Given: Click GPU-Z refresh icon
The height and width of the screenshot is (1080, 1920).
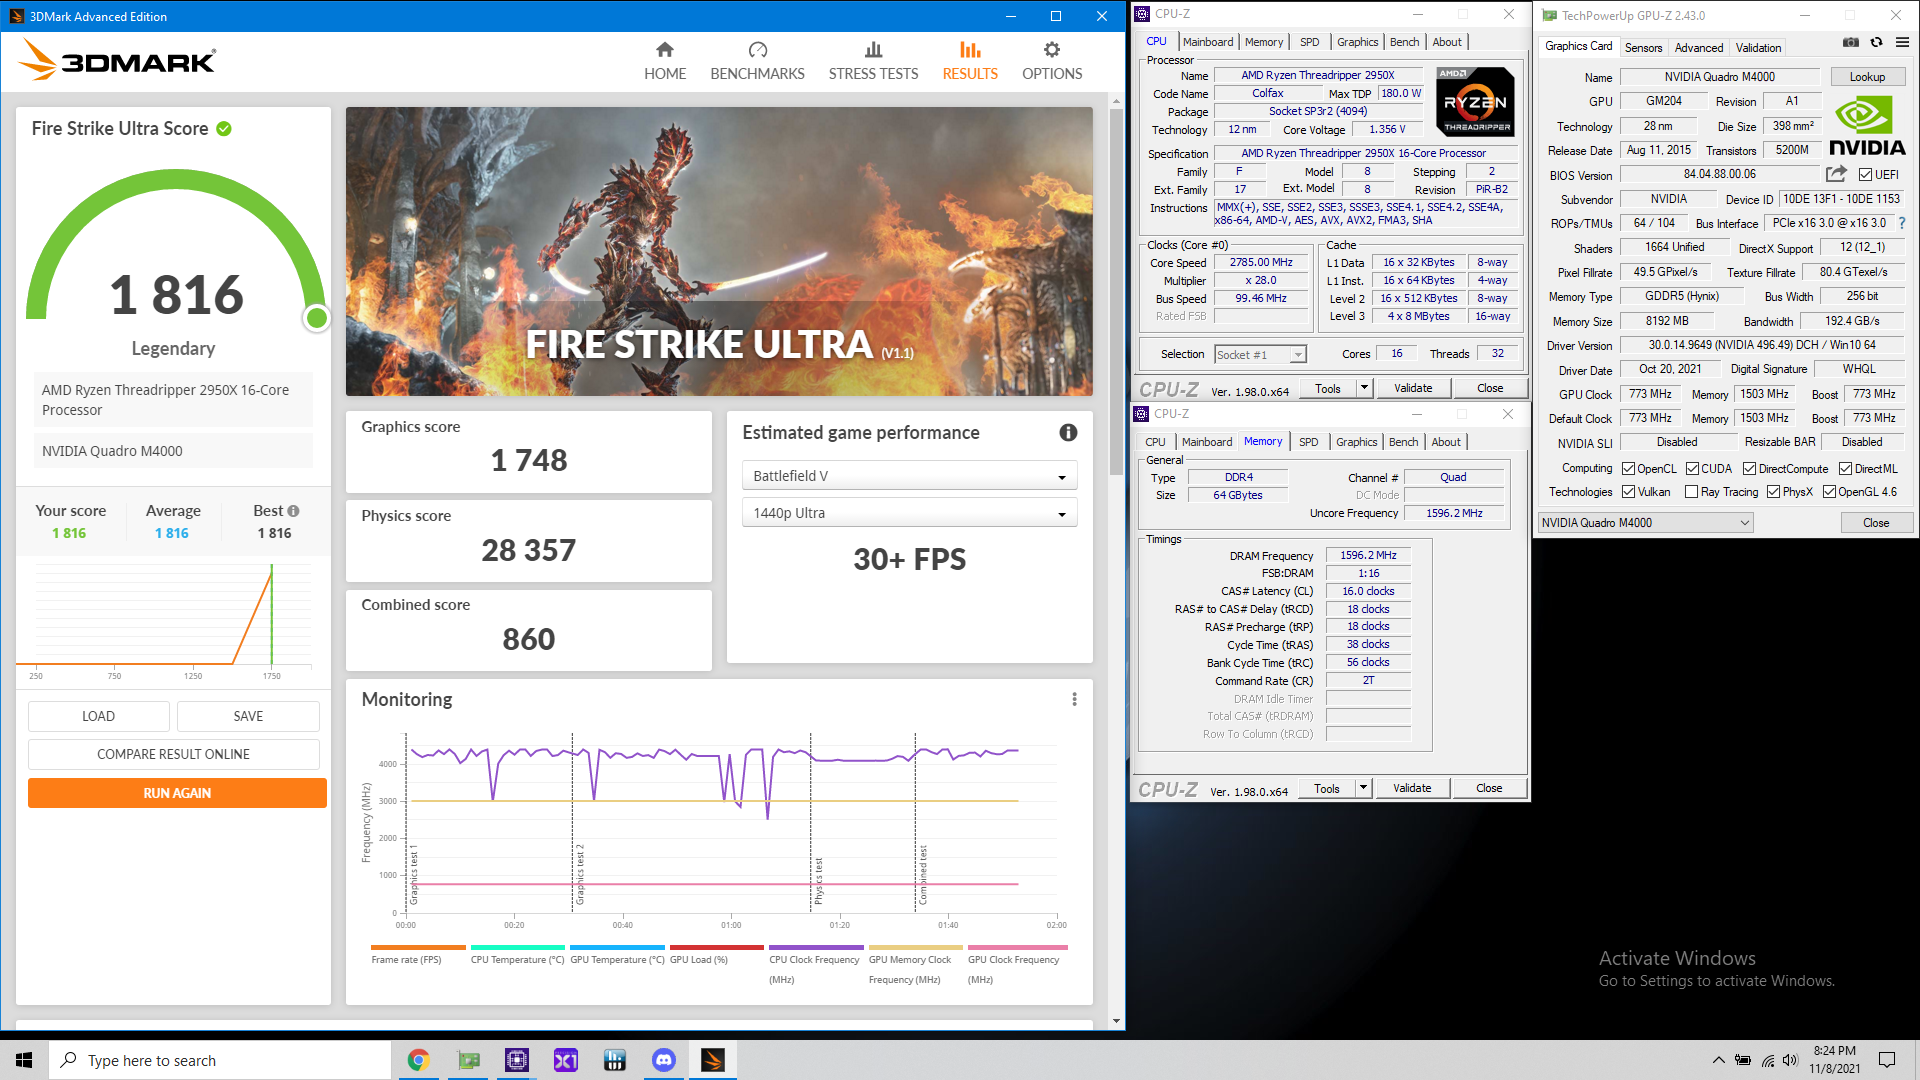Looking at the screenshot, I should [1876, 43].
